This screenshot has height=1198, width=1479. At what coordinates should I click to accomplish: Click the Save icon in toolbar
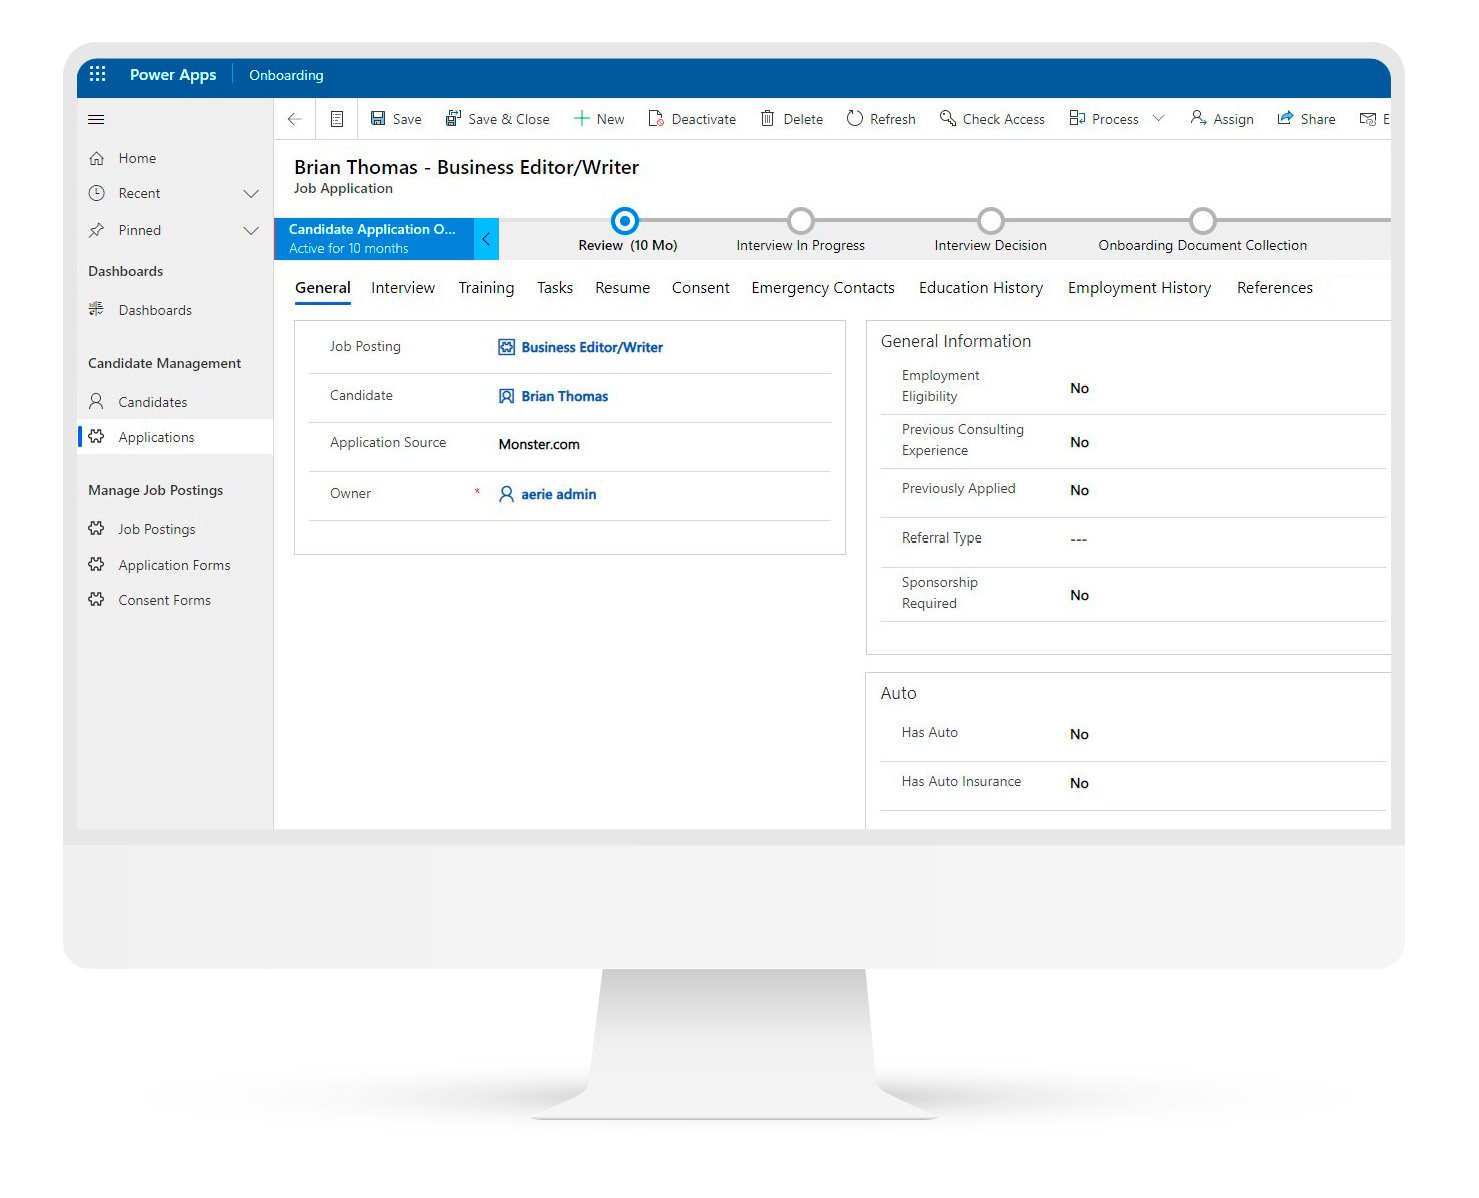point(378,119)
